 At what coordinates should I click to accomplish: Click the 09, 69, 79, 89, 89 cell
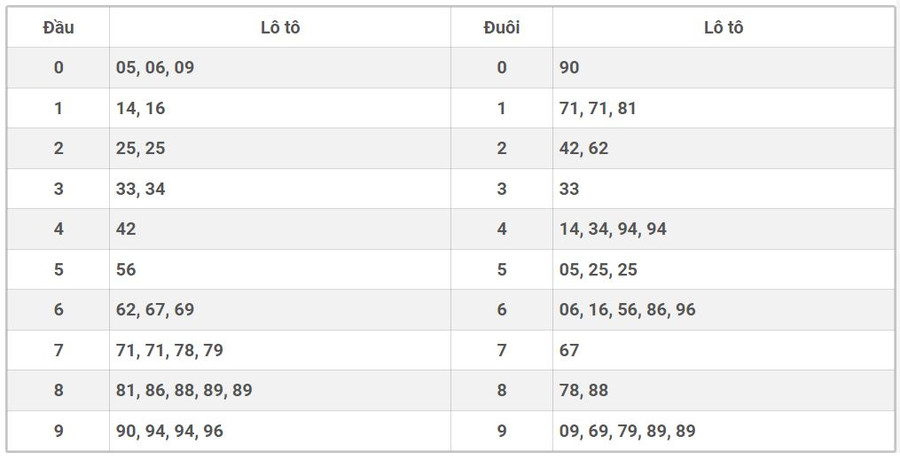coord(627,431)
